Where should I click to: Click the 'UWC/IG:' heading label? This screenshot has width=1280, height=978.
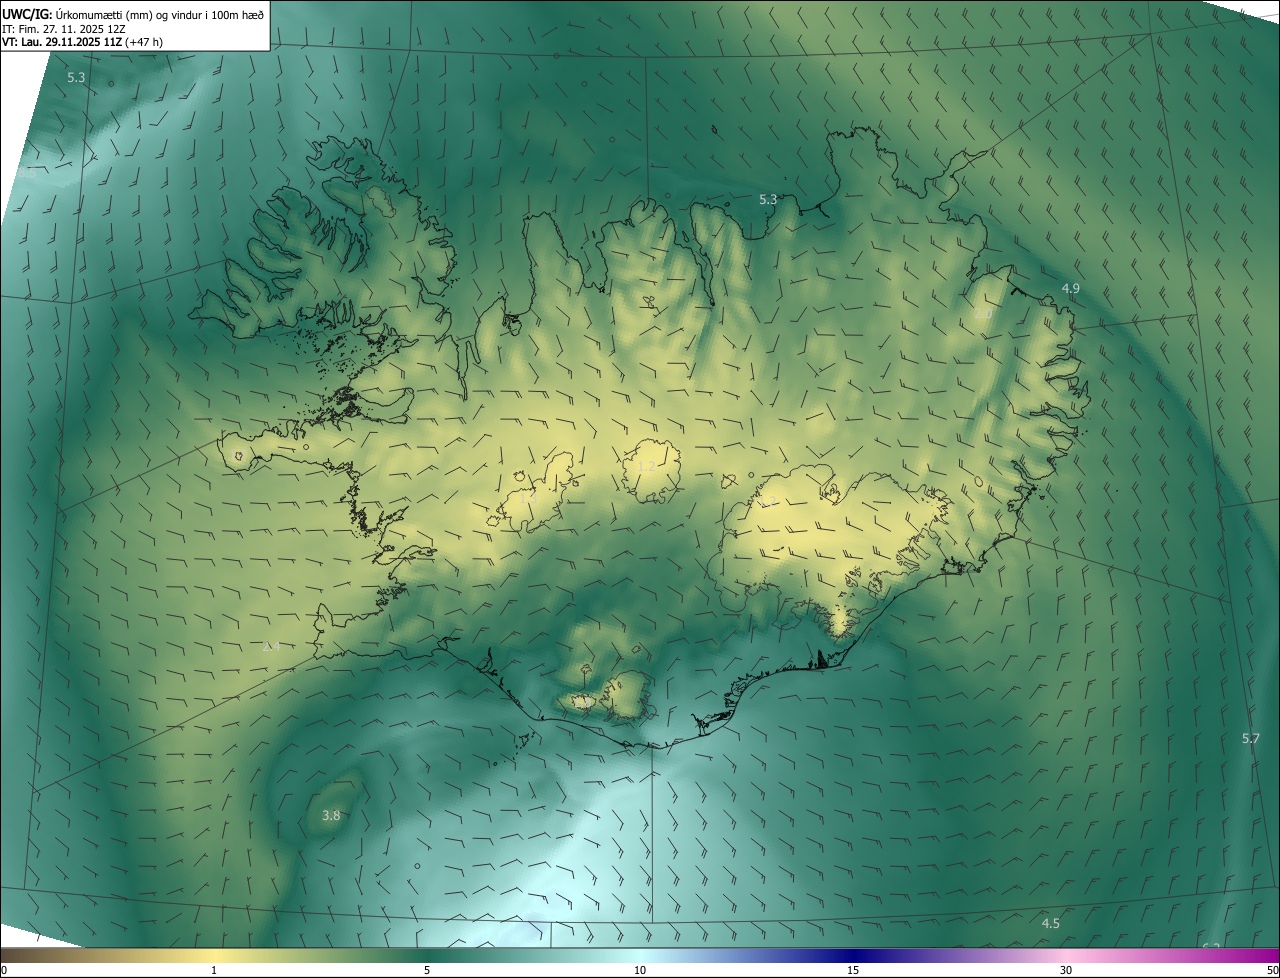25,14
